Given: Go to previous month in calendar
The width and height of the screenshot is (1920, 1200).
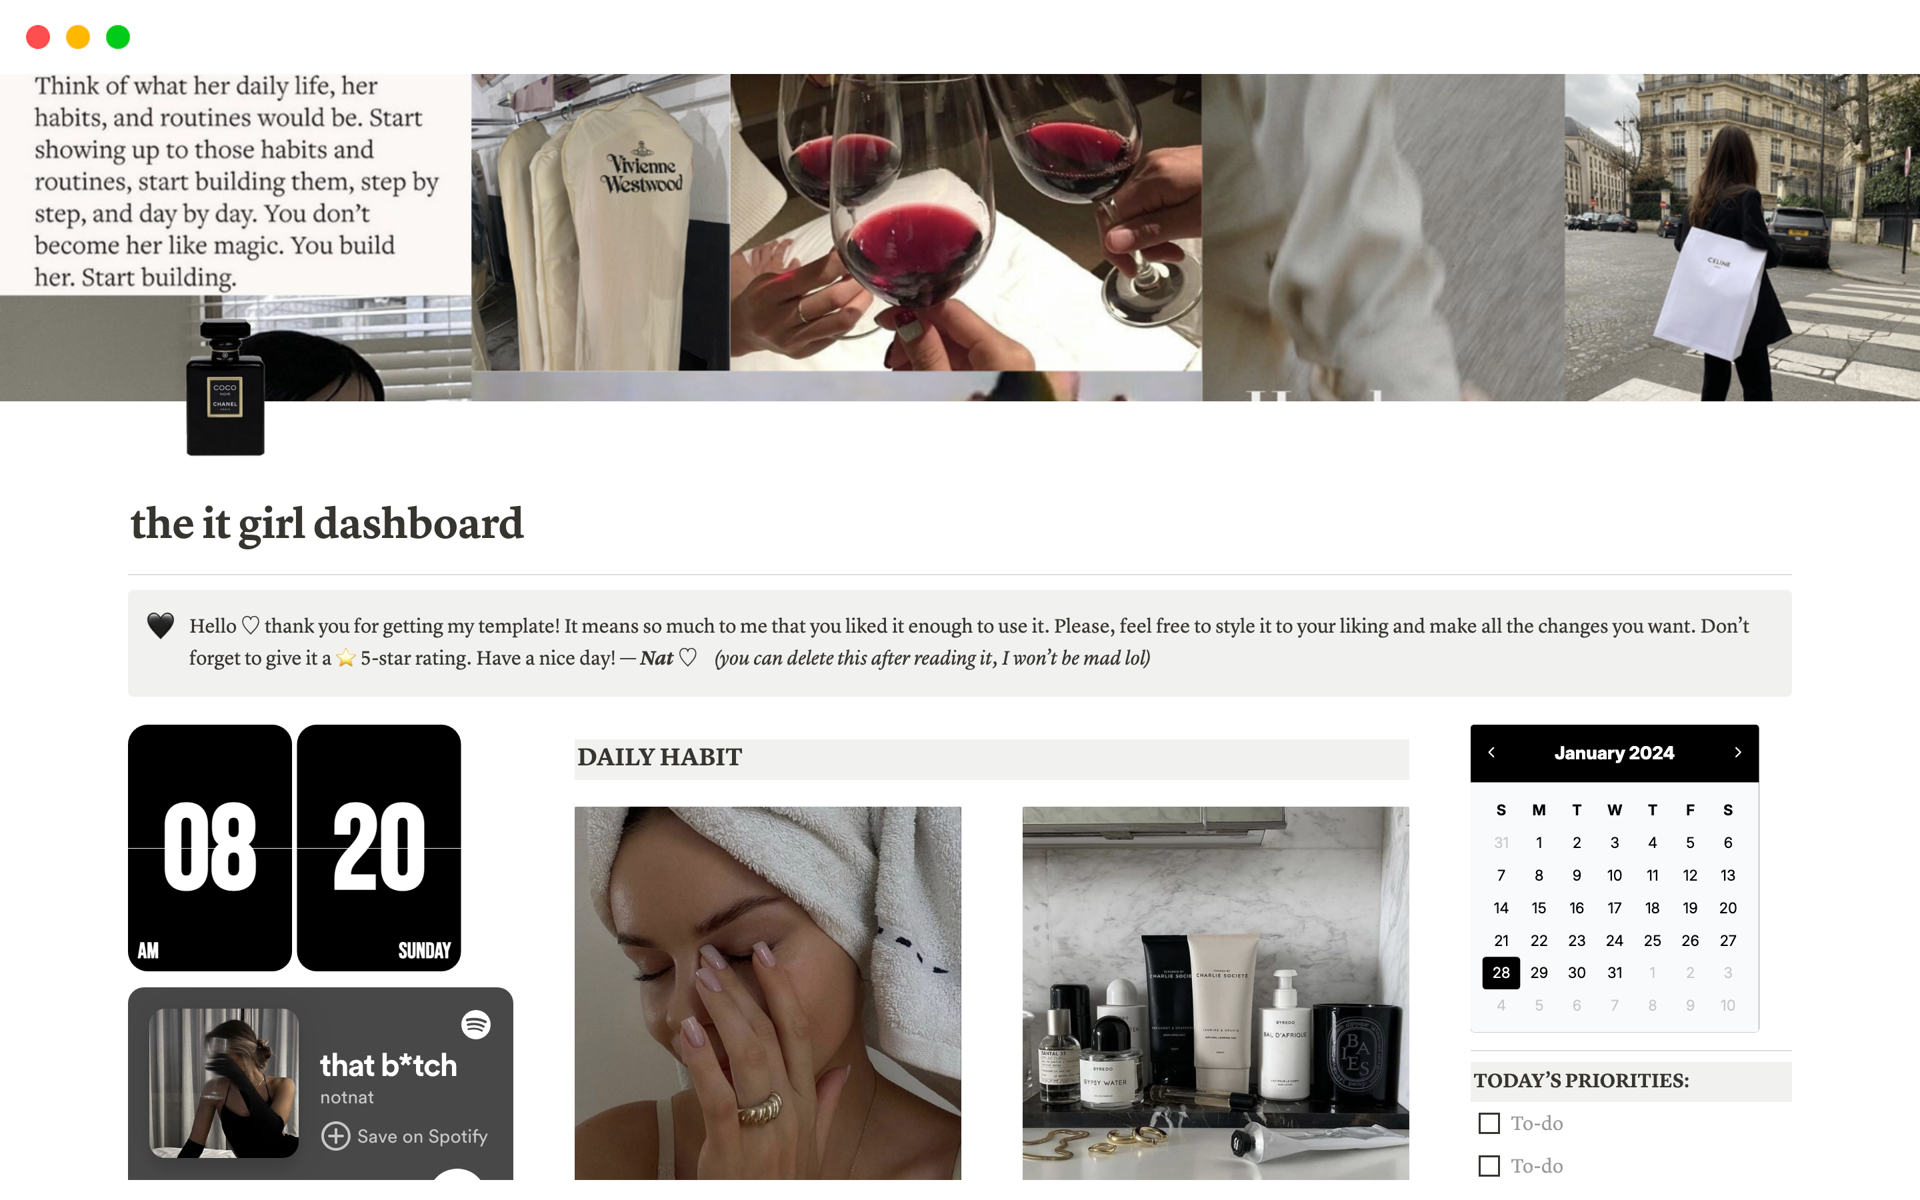Looking at the screenshot, I should (1491, 752).
